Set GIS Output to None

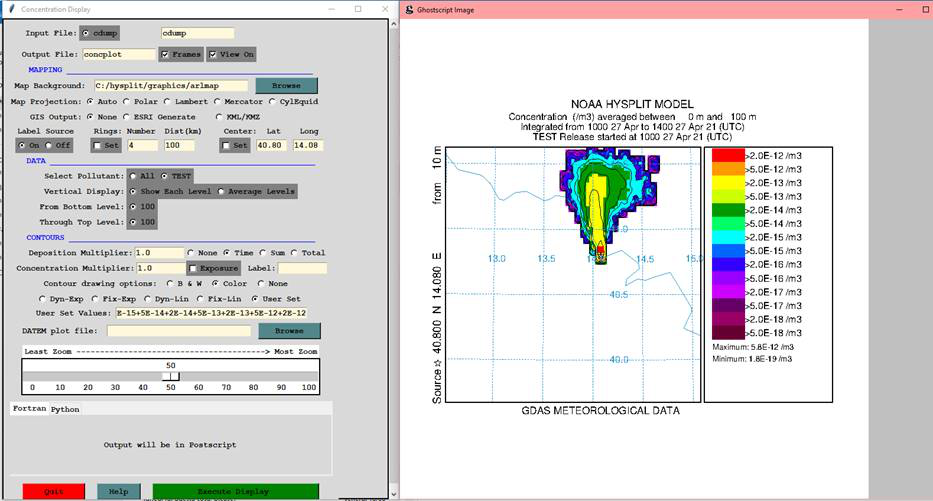[x=90, y=117]
